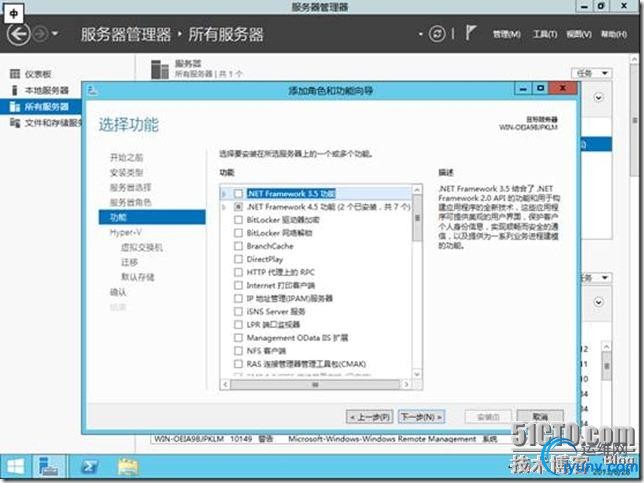Viewport: 644px width, 483px height.
Task: Open the 视图(V) menu
Action: pyautogui.click(x=579, y=34)
